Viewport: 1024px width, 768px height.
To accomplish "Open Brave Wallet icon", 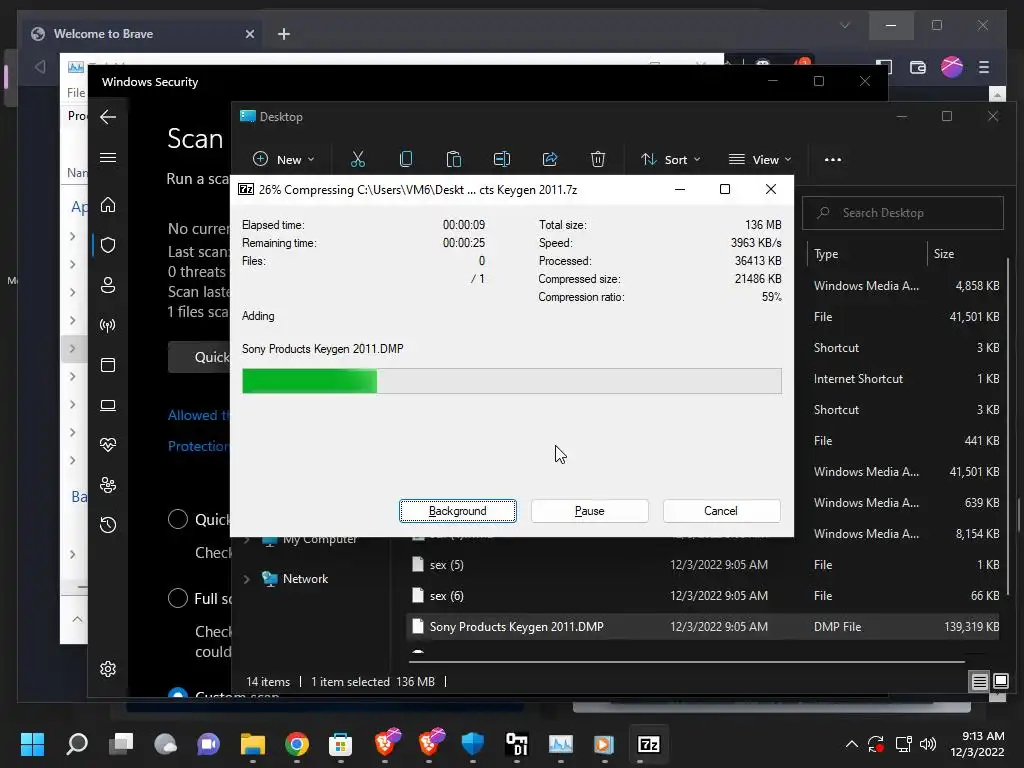I will (918, 67).
